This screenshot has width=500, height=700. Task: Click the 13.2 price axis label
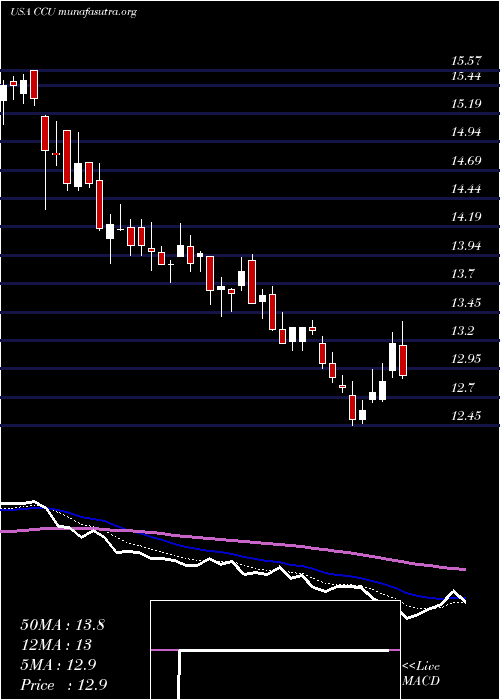(x=463, y=331)
